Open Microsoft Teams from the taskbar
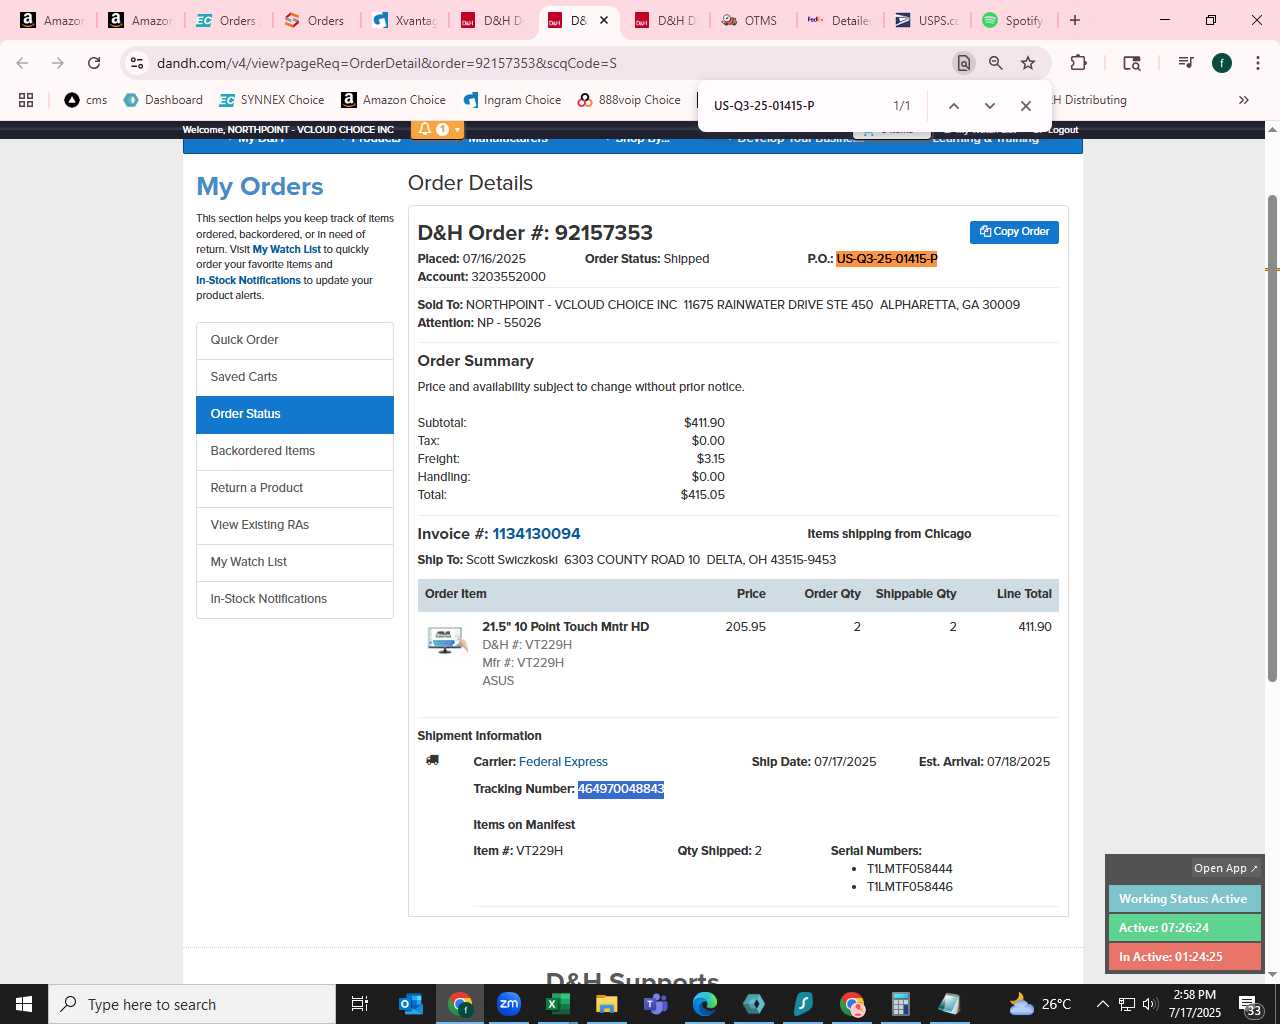 point(656,1004)
